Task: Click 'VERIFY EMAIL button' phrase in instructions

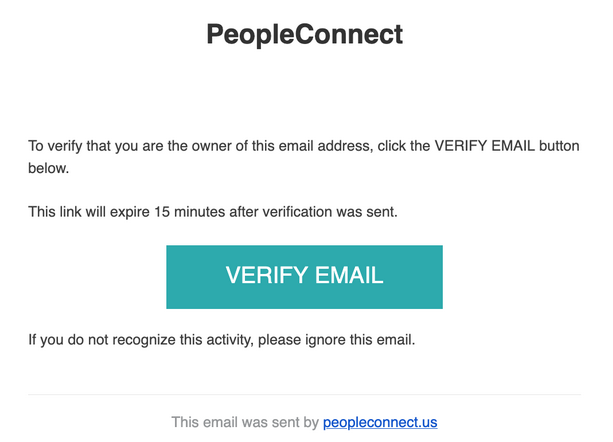Action: 506,145
